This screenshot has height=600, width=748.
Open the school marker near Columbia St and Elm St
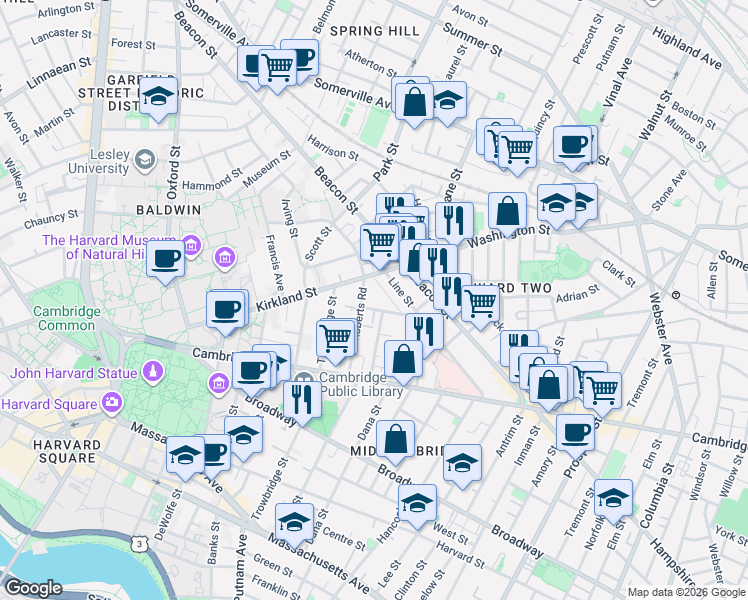pyautogui.click(x=613, y=501)
